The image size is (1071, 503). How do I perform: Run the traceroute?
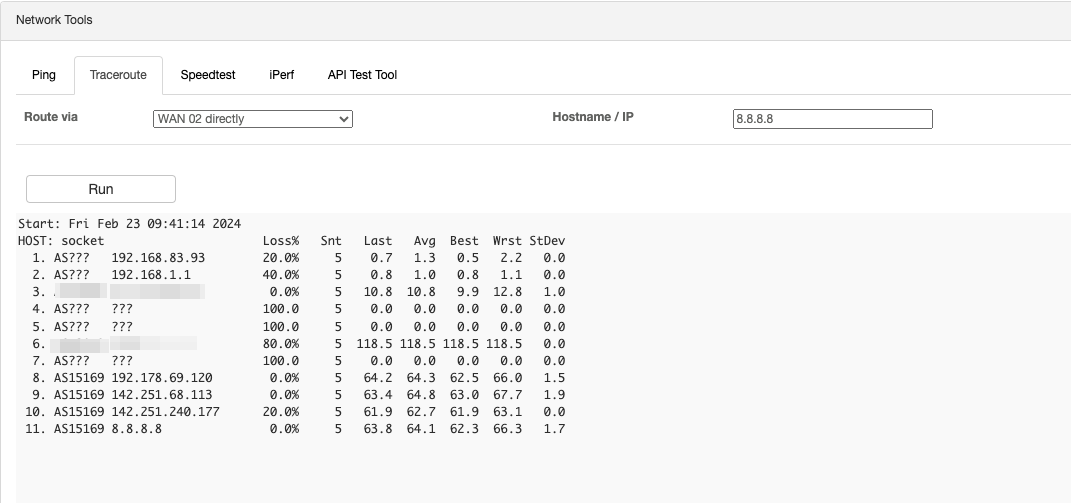click(x=101, y=189)
